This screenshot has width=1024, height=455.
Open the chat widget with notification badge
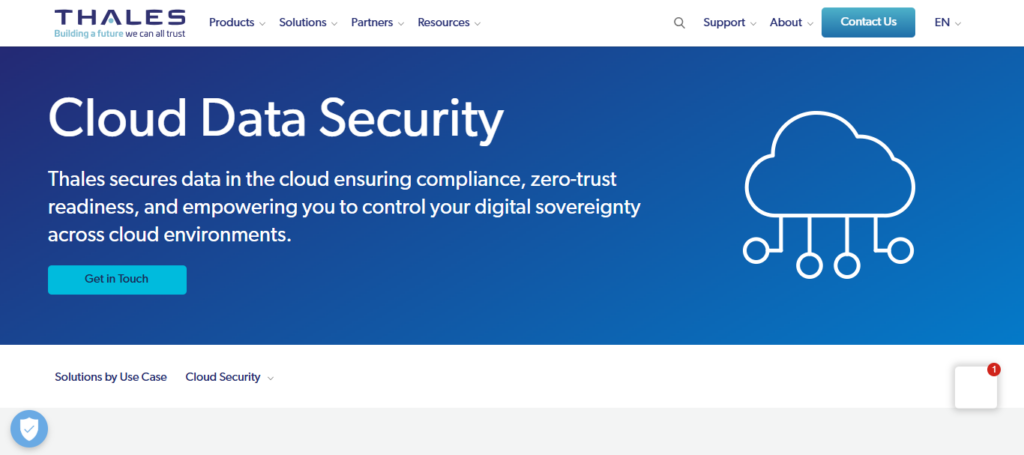(976, 386)
